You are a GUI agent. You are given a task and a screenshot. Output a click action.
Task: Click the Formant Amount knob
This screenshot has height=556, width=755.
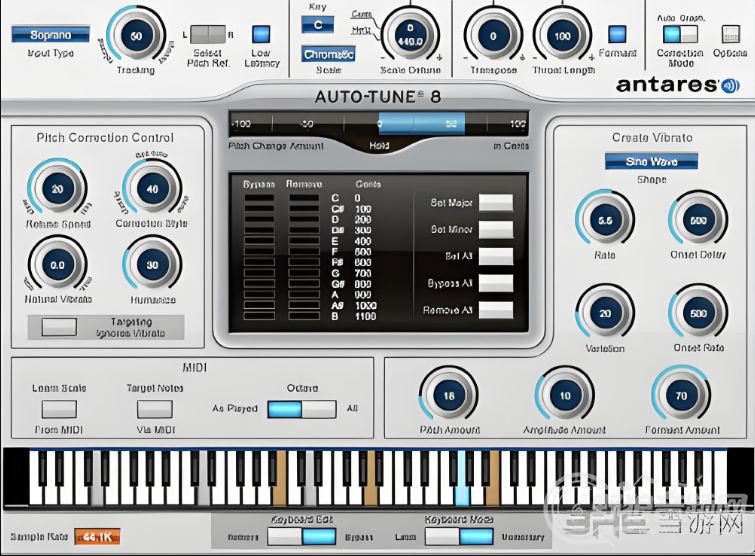[681, 396]
